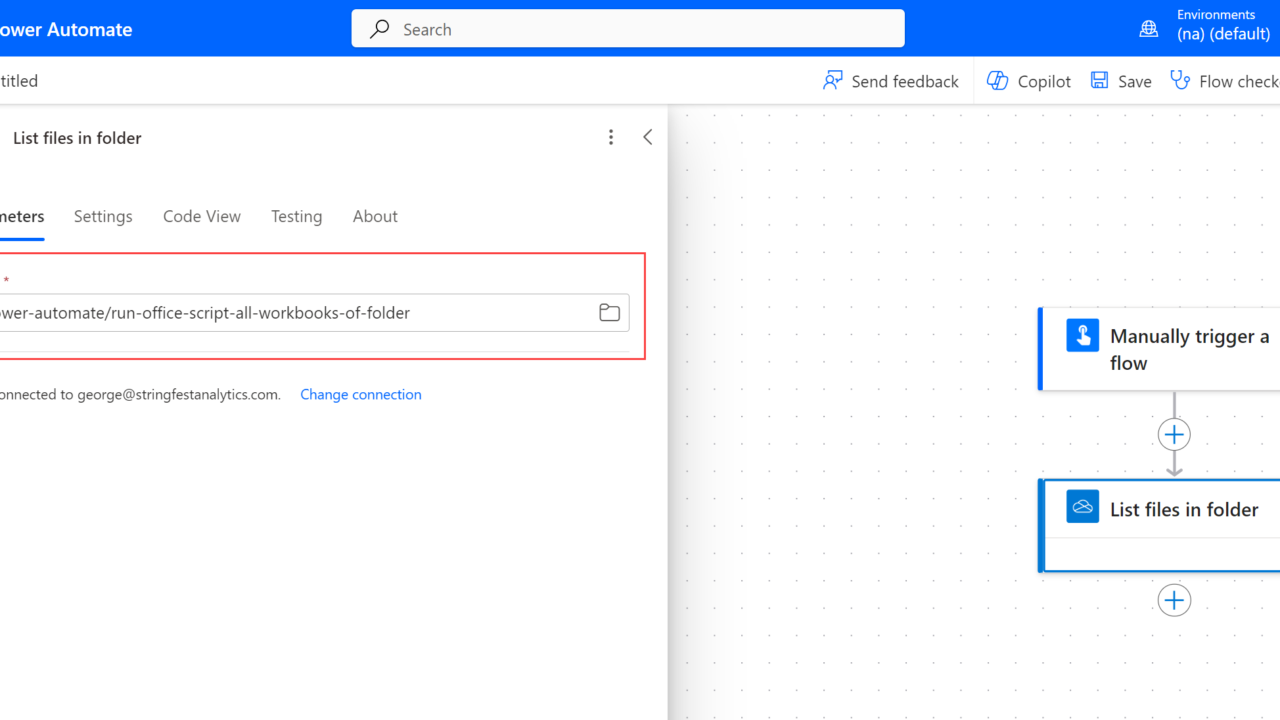Viewport: 1280px width, 720px height.
Task: Open the About tab
Action: (x=375, y=216)
